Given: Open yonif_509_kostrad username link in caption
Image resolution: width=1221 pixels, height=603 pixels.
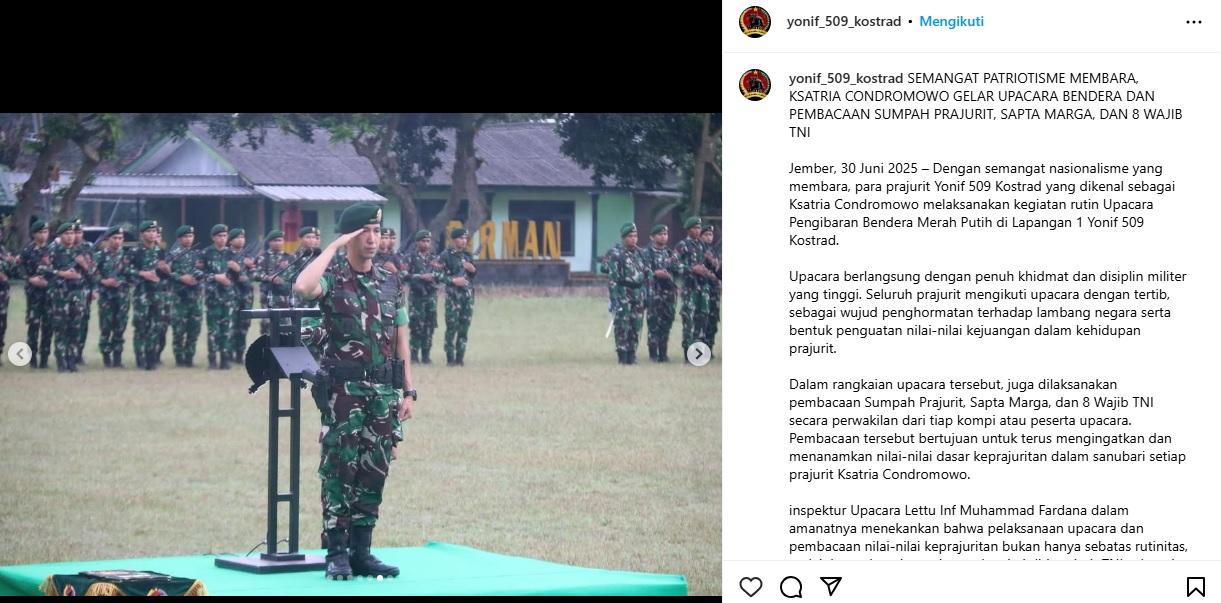Looking at the screenshot, I should point(846,78).
